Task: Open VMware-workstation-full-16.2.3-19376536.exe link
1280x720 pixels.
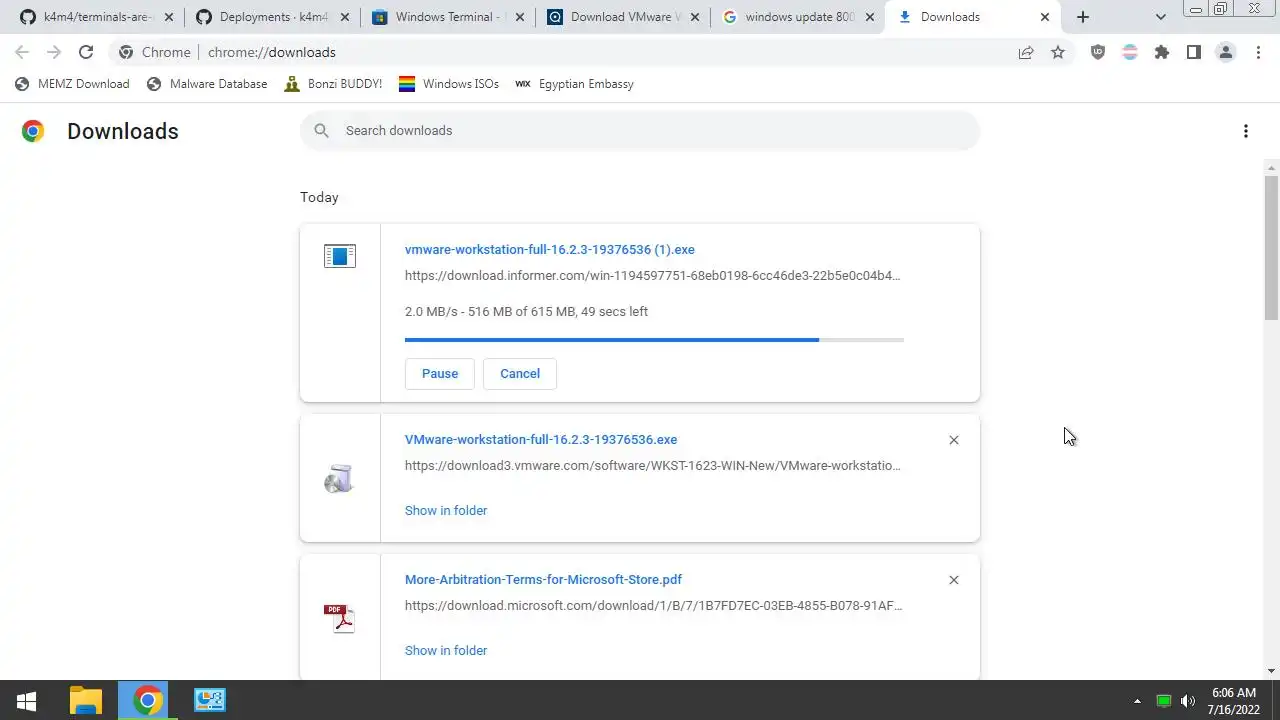Action: (x=541, y=440)
